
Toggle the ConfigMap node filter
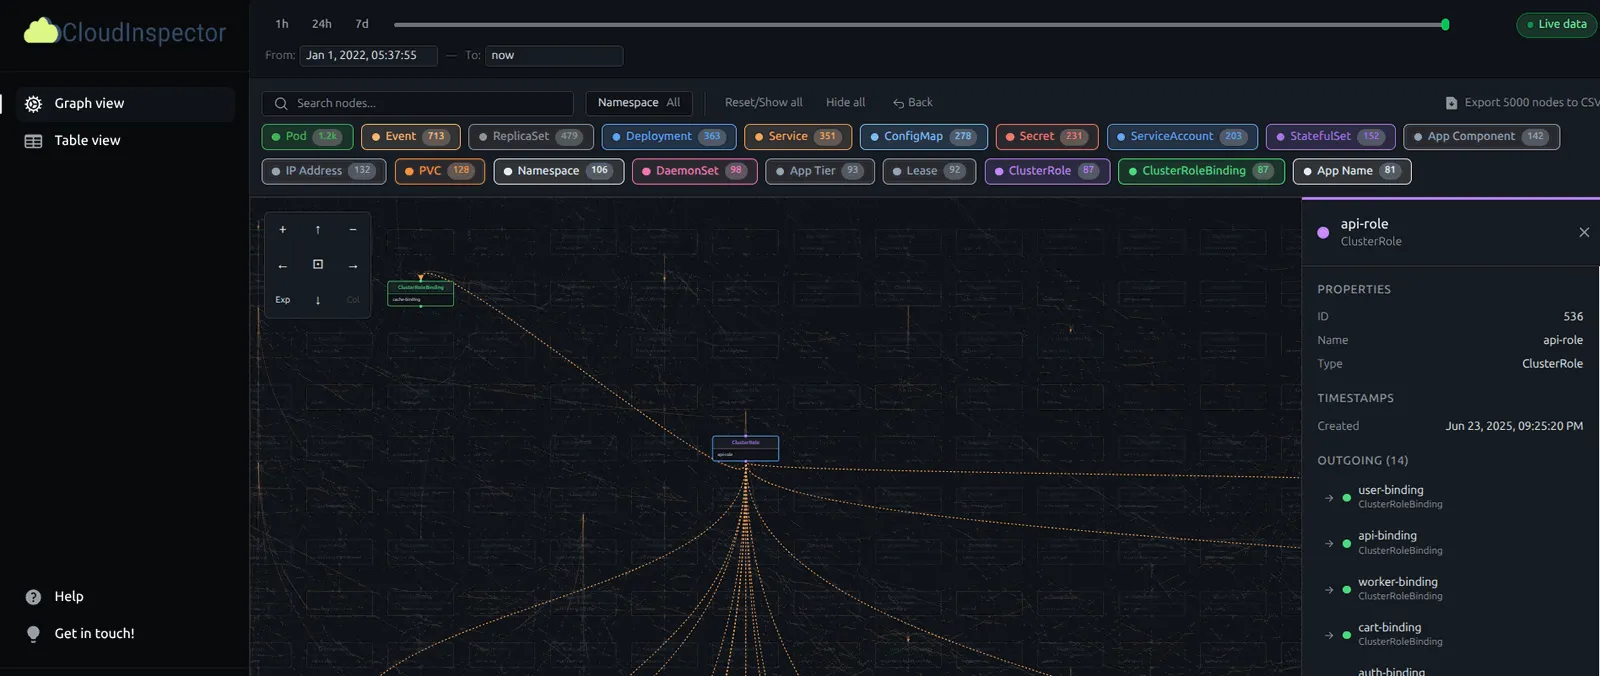(924, 137)
